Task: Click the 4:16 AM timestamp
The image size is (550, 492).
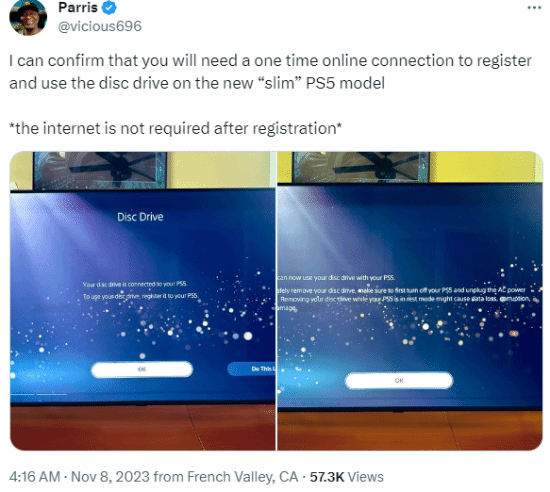Action: tap(34, 477)
